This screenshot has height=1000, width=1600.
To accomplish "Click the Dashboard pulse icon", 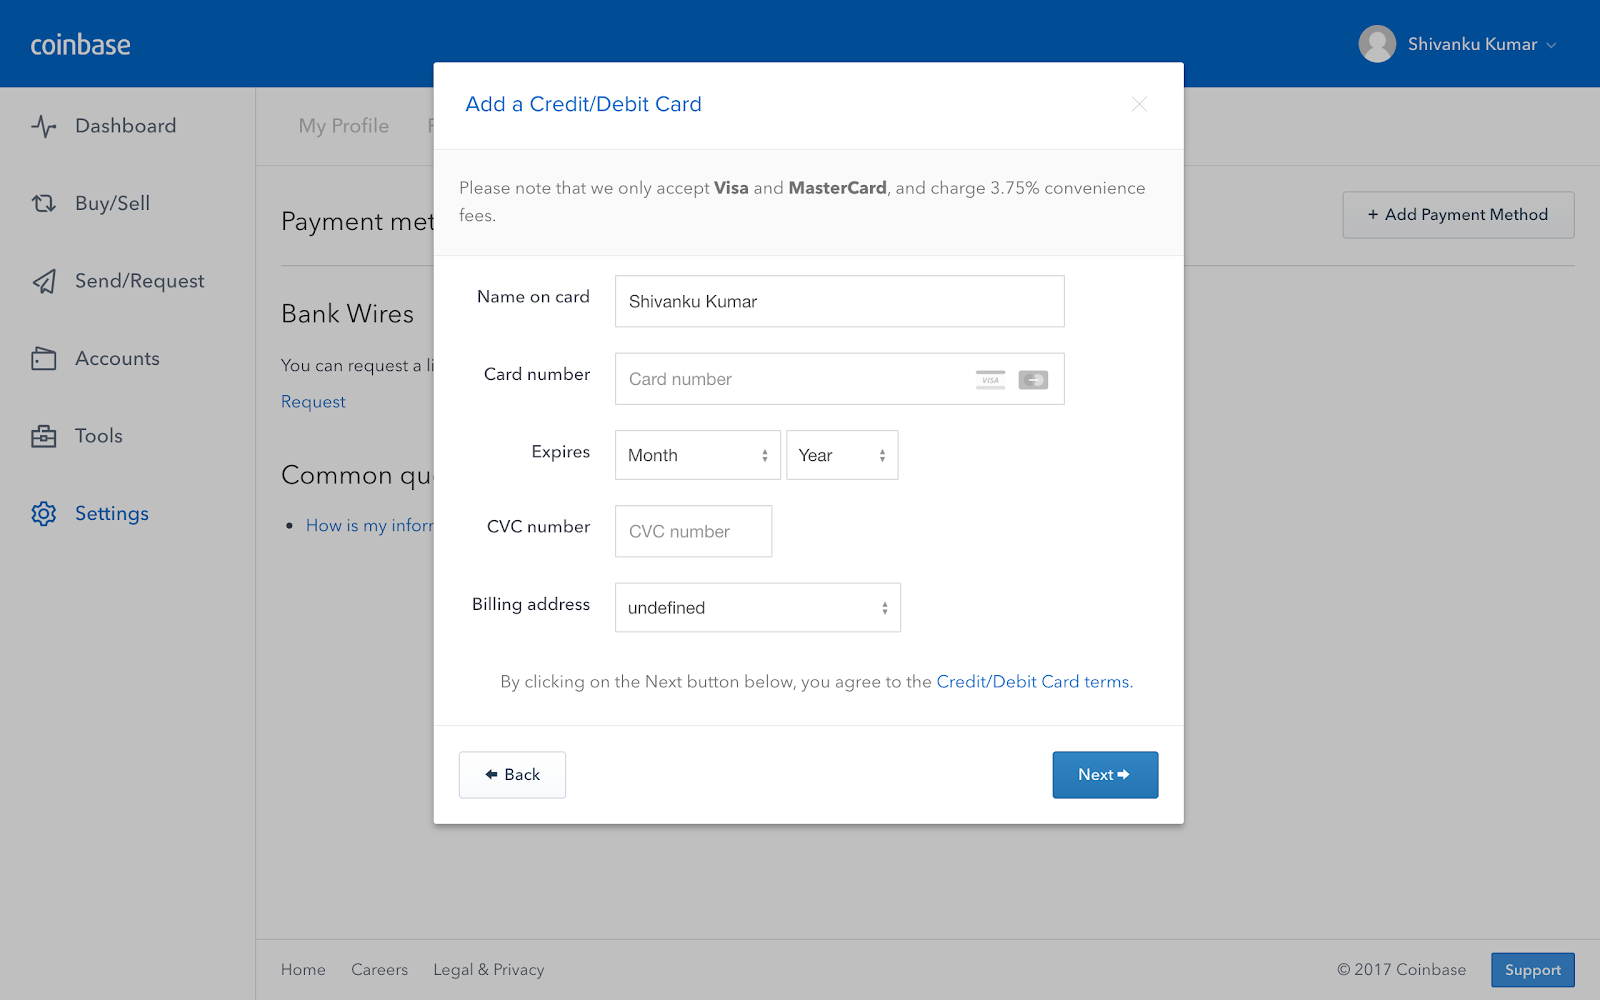I will 43,126.
